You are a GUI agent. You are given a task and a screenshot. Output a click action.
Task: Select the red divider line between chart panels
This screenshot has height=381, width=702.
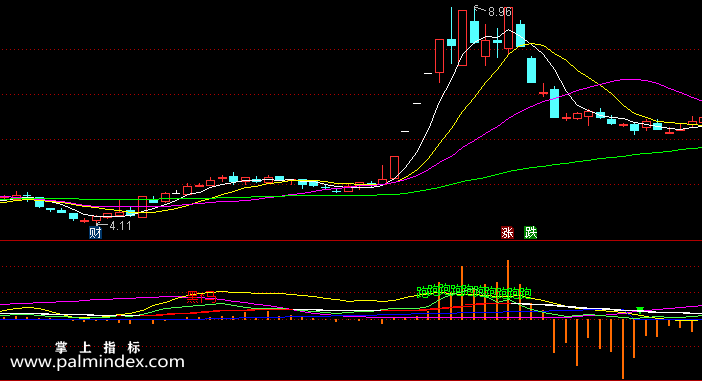[351, 241]
